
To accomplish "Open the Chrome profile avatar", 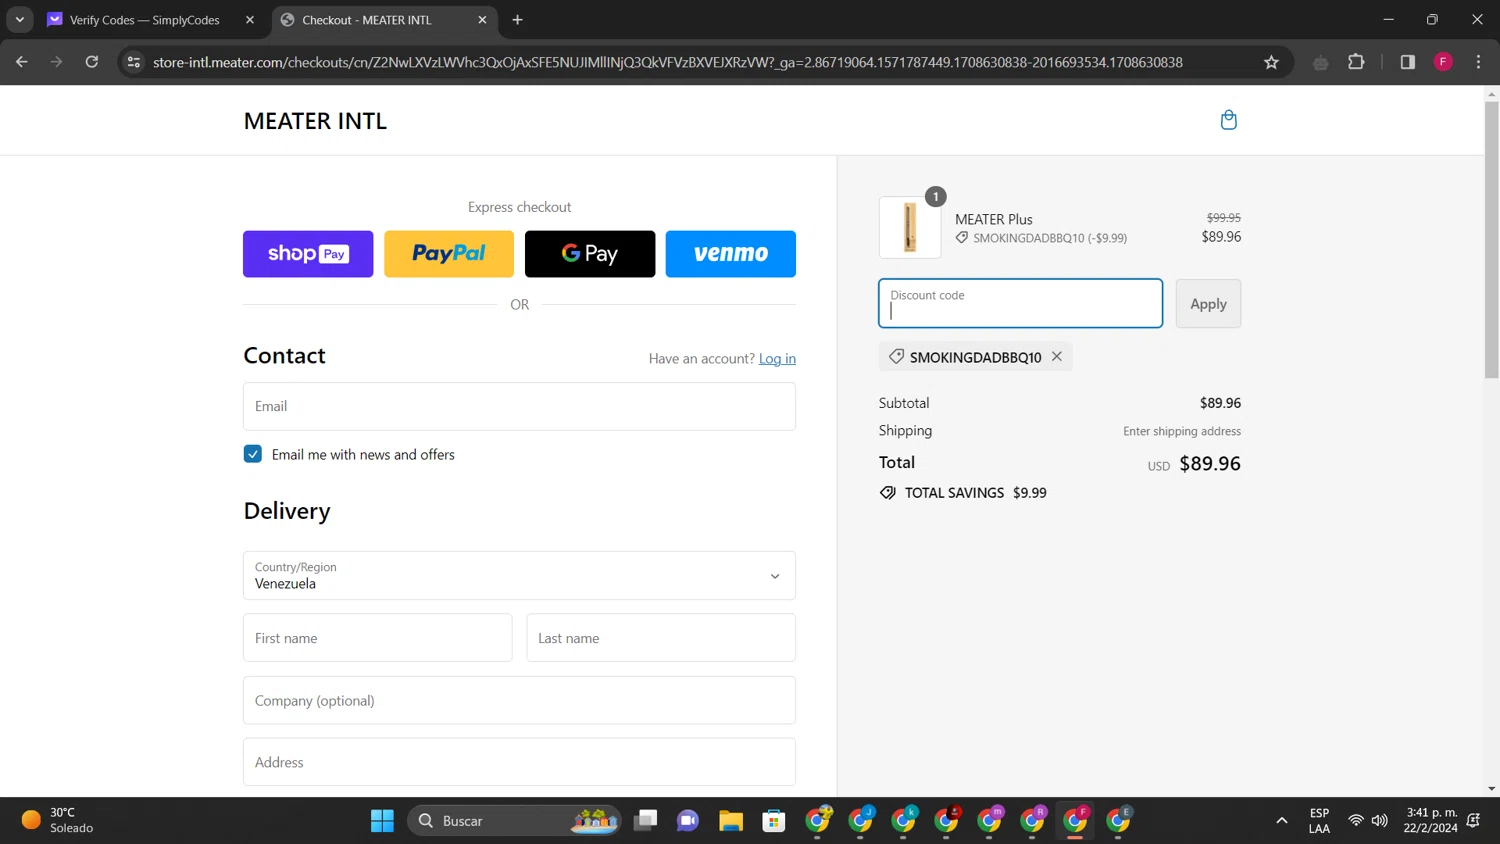I will pos(1443,62).
